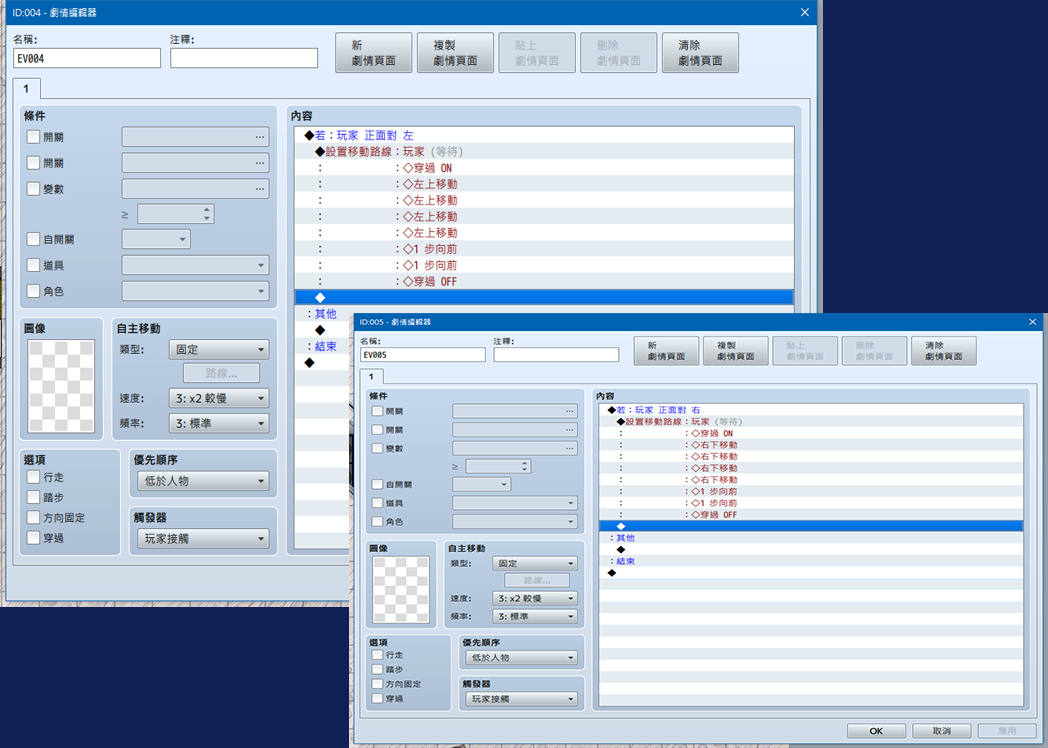Select page tab 1 in EV004 window
The width and height of the screenshot is (1048, 748).
click(26, 89)
